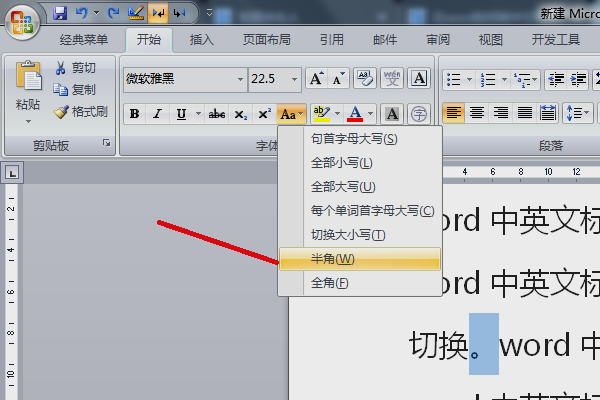Image resolution: width=600 pixels, height=400 pixels.
Task: Apply distributed alignment icon
Action: point(548,113)
